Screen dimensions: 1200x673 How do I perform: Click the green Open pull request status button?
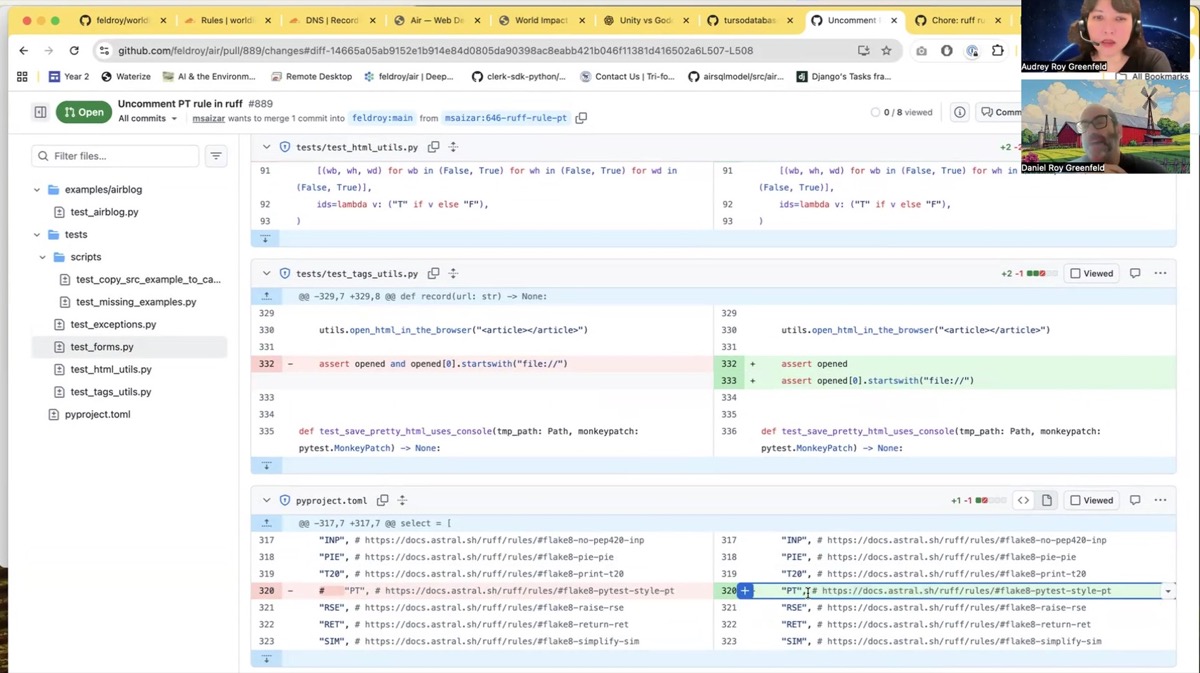click(x=83, y=111)
